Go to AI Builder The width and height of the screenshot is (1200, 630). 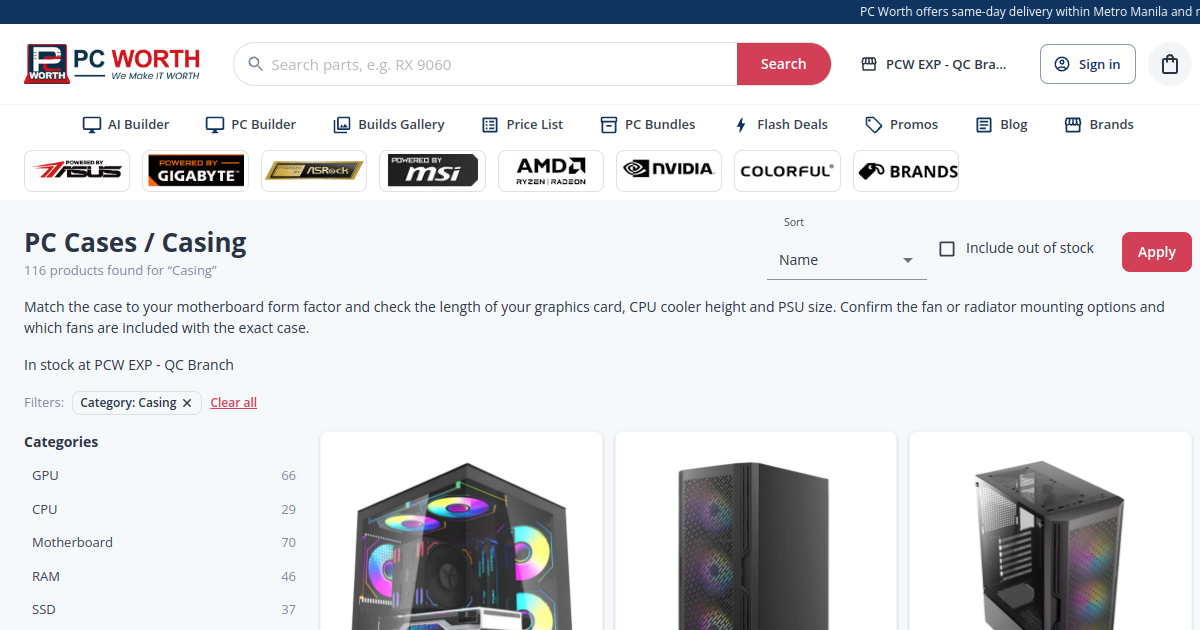click(126, 125)
